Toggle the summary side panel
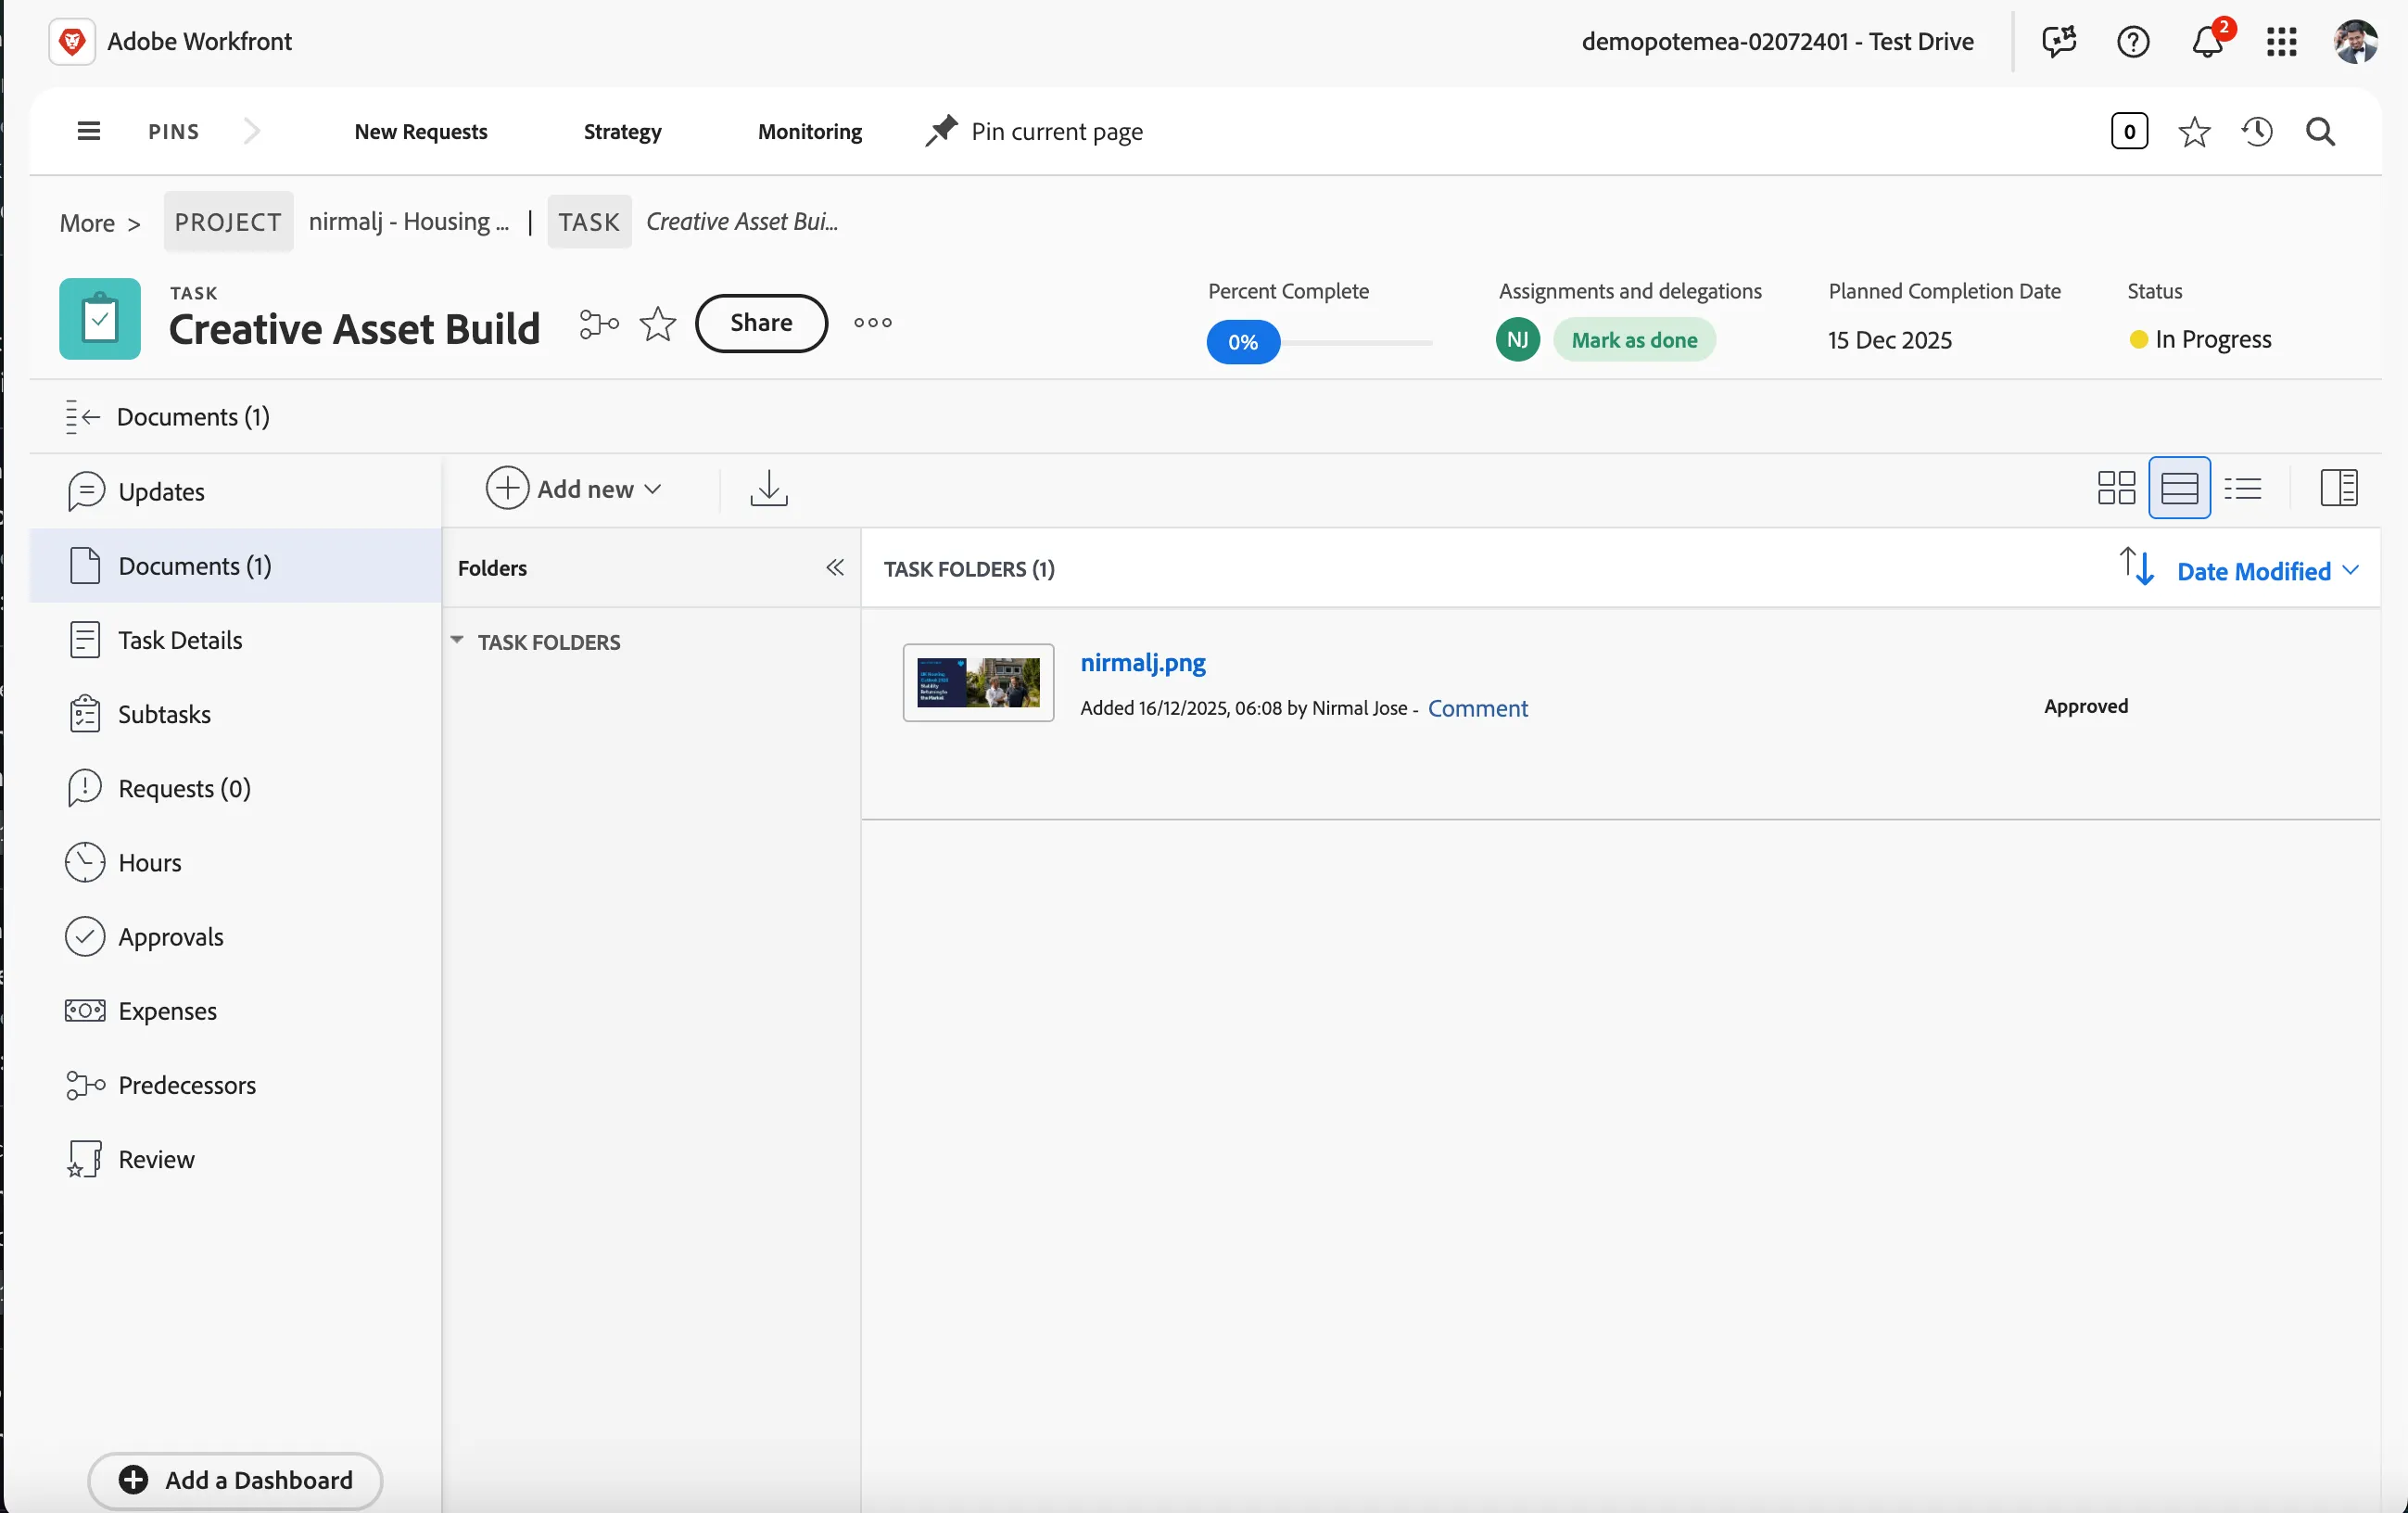 (2338, 489)
